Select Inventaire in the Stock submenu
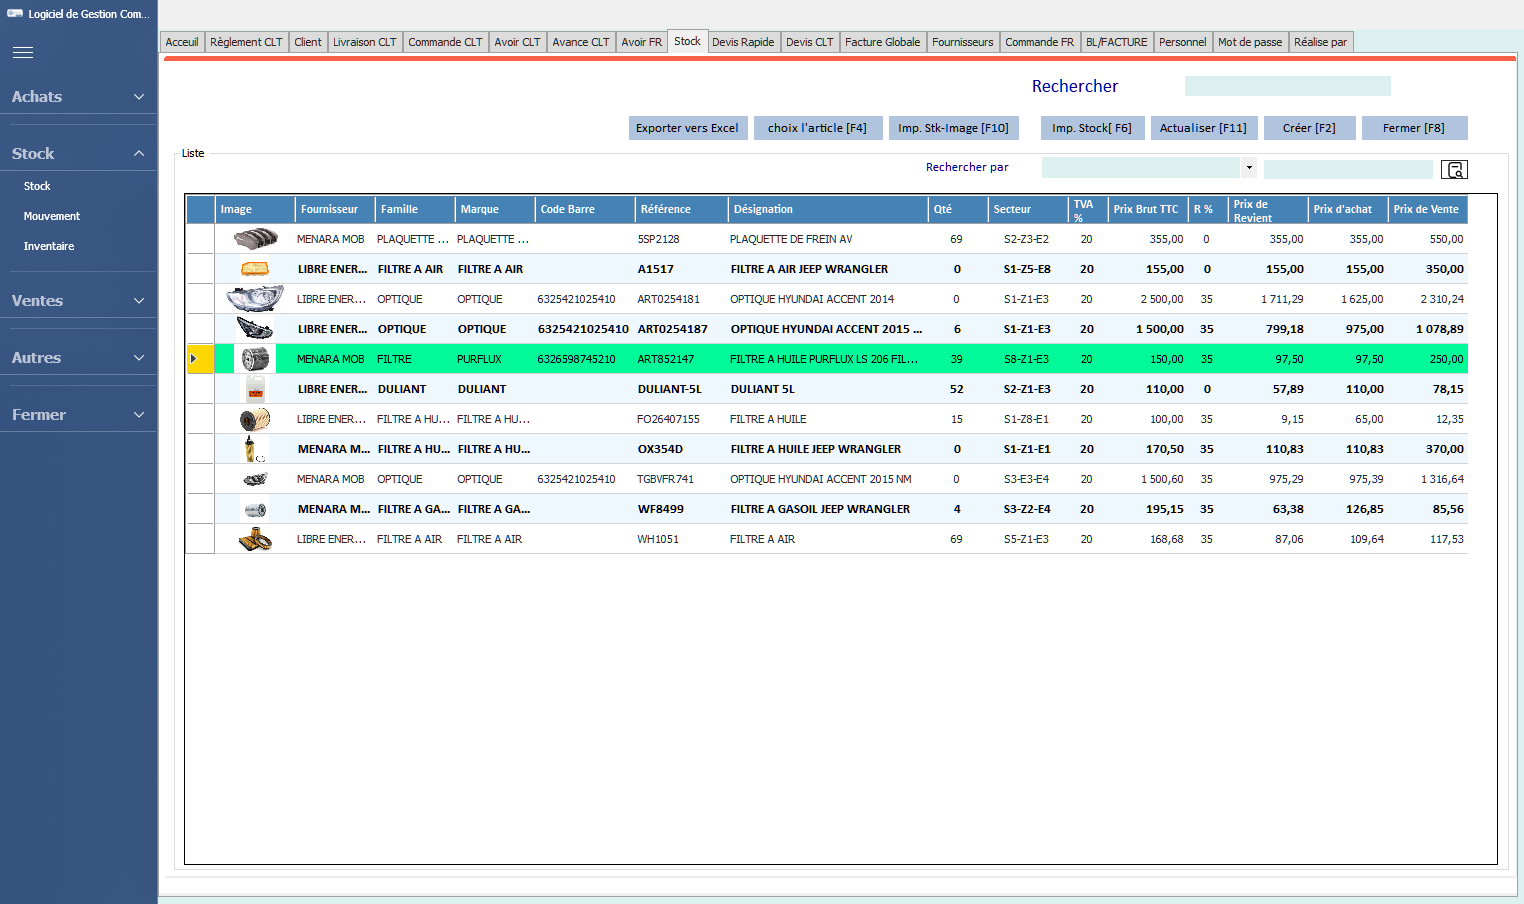This screenshot has width=1524, height=904. coord(49,246)
